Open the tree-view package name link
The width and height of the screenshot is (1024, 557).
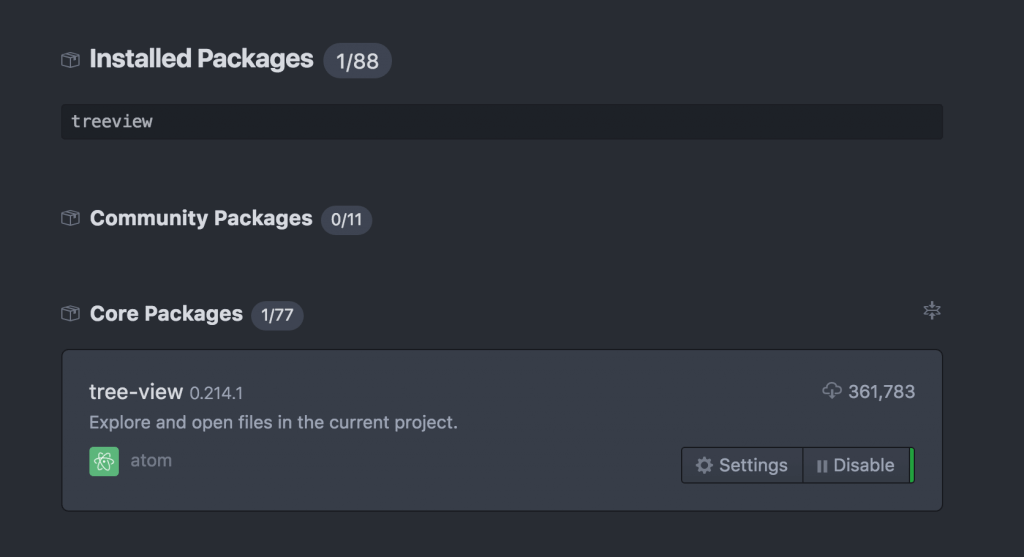click(136, 392)
